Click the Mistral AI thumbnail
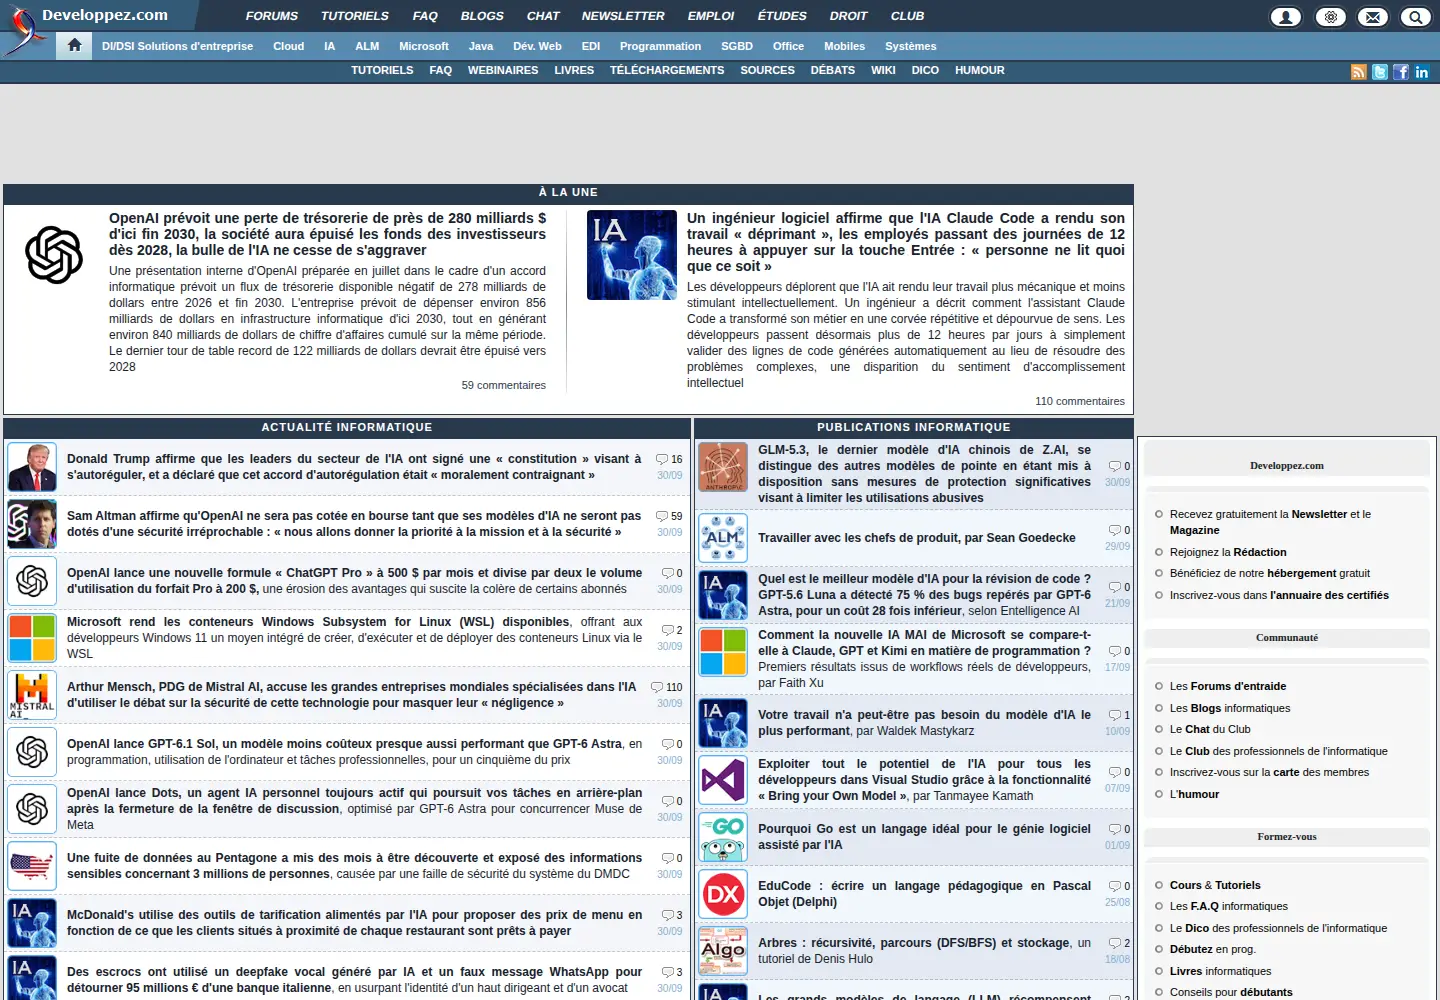Screen dimensions: 1440x1000 pos(32,695)
